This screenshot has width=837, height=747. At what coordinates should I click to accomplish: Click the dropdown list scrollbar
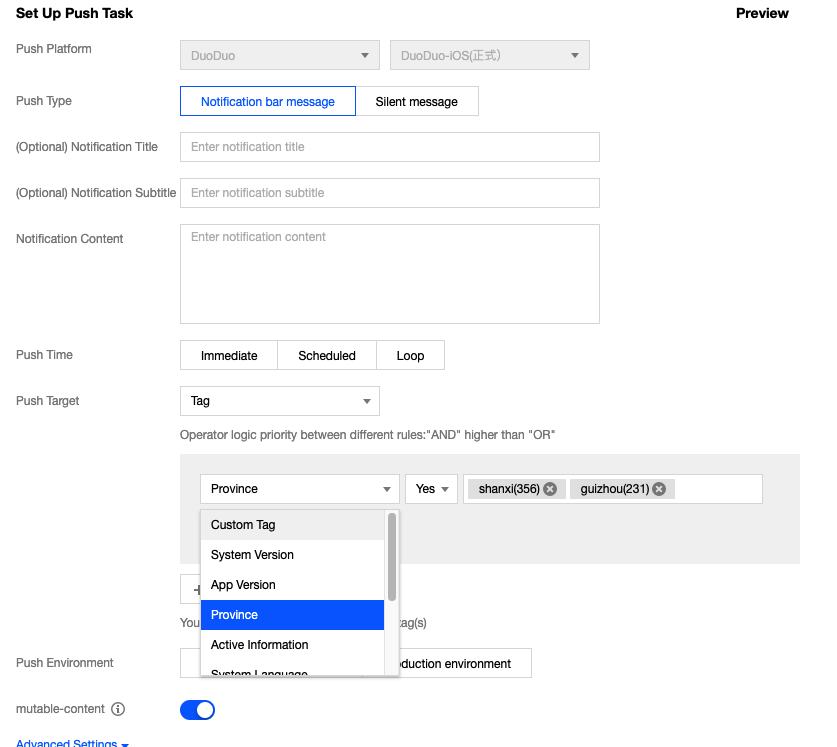point(392,557)
